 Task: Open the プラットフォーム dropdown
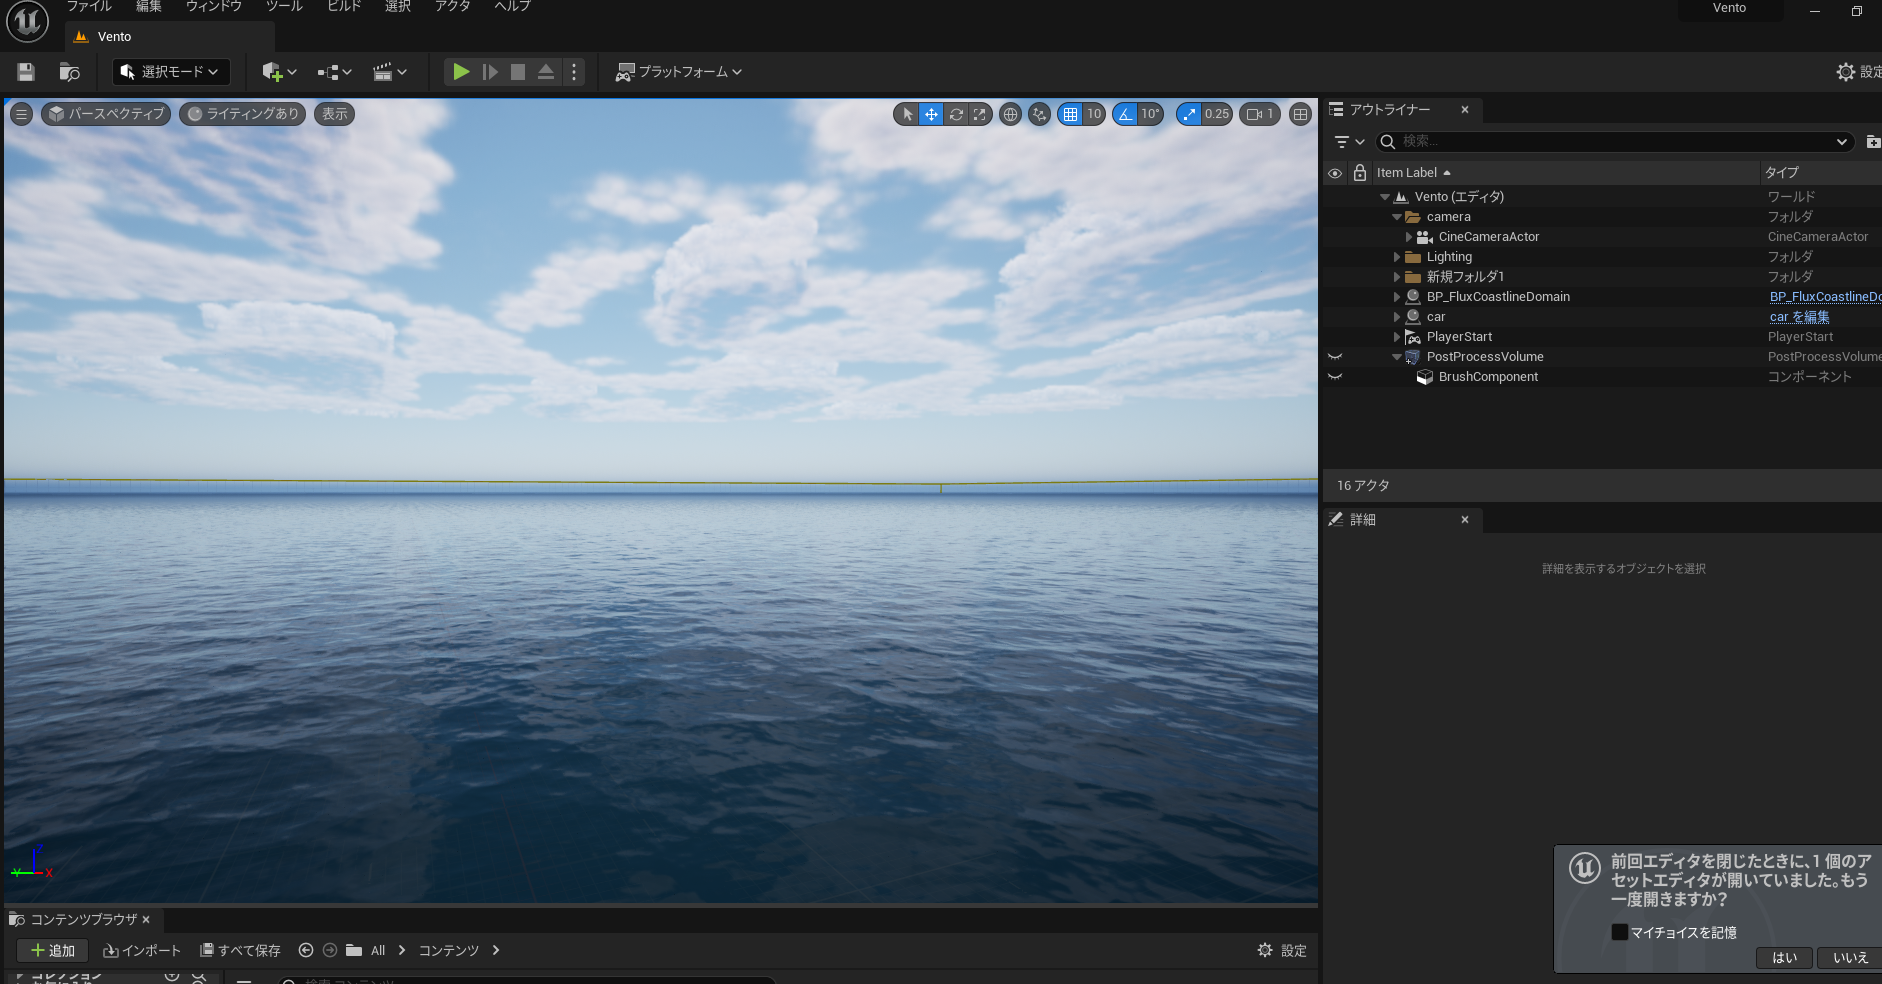click(x=679, y=72)
